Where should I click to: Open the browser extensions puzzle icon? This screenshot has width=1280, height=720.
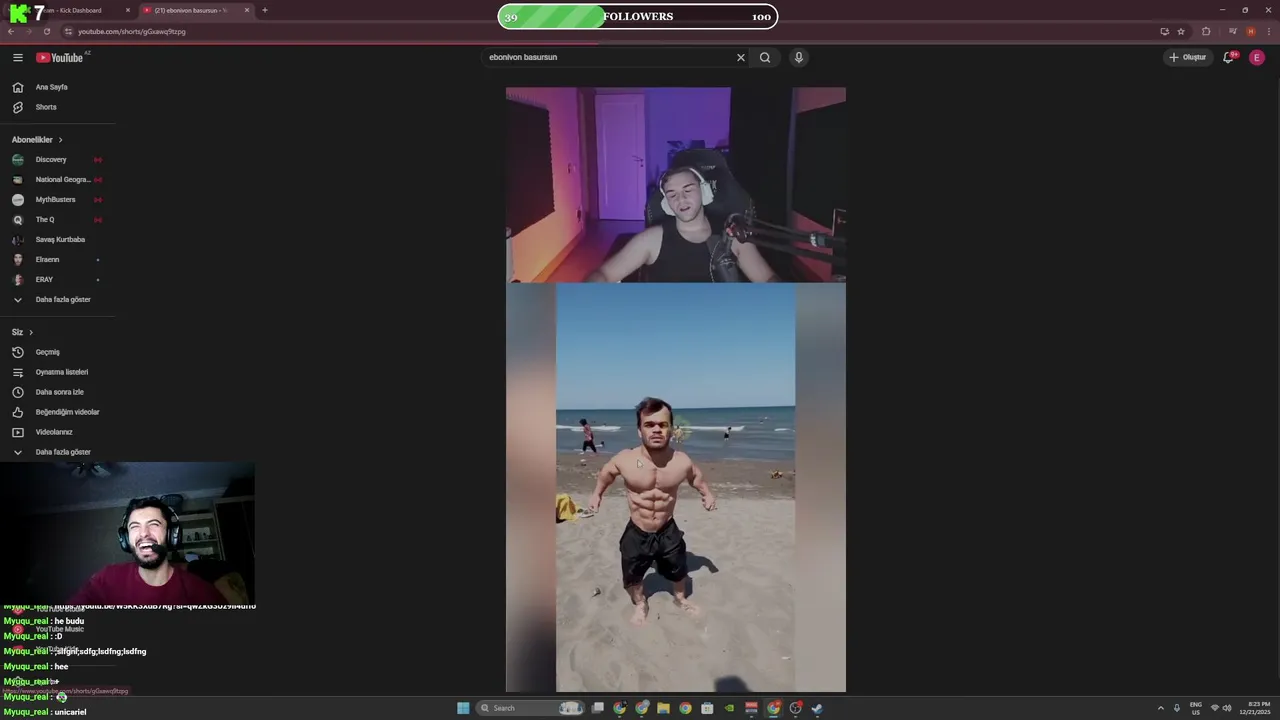1206,31
